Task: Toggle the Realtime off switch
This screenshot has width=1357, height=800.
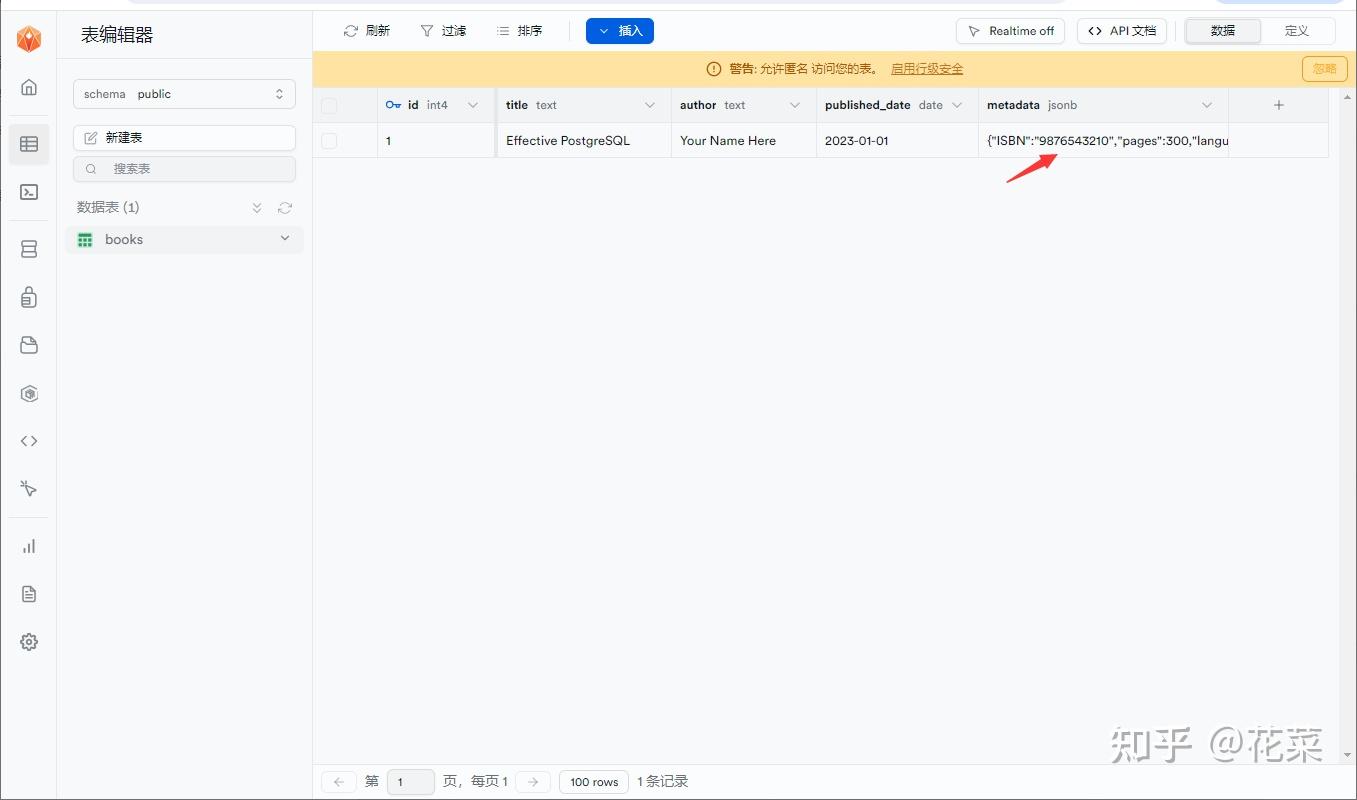Action: pos(1010,30)
